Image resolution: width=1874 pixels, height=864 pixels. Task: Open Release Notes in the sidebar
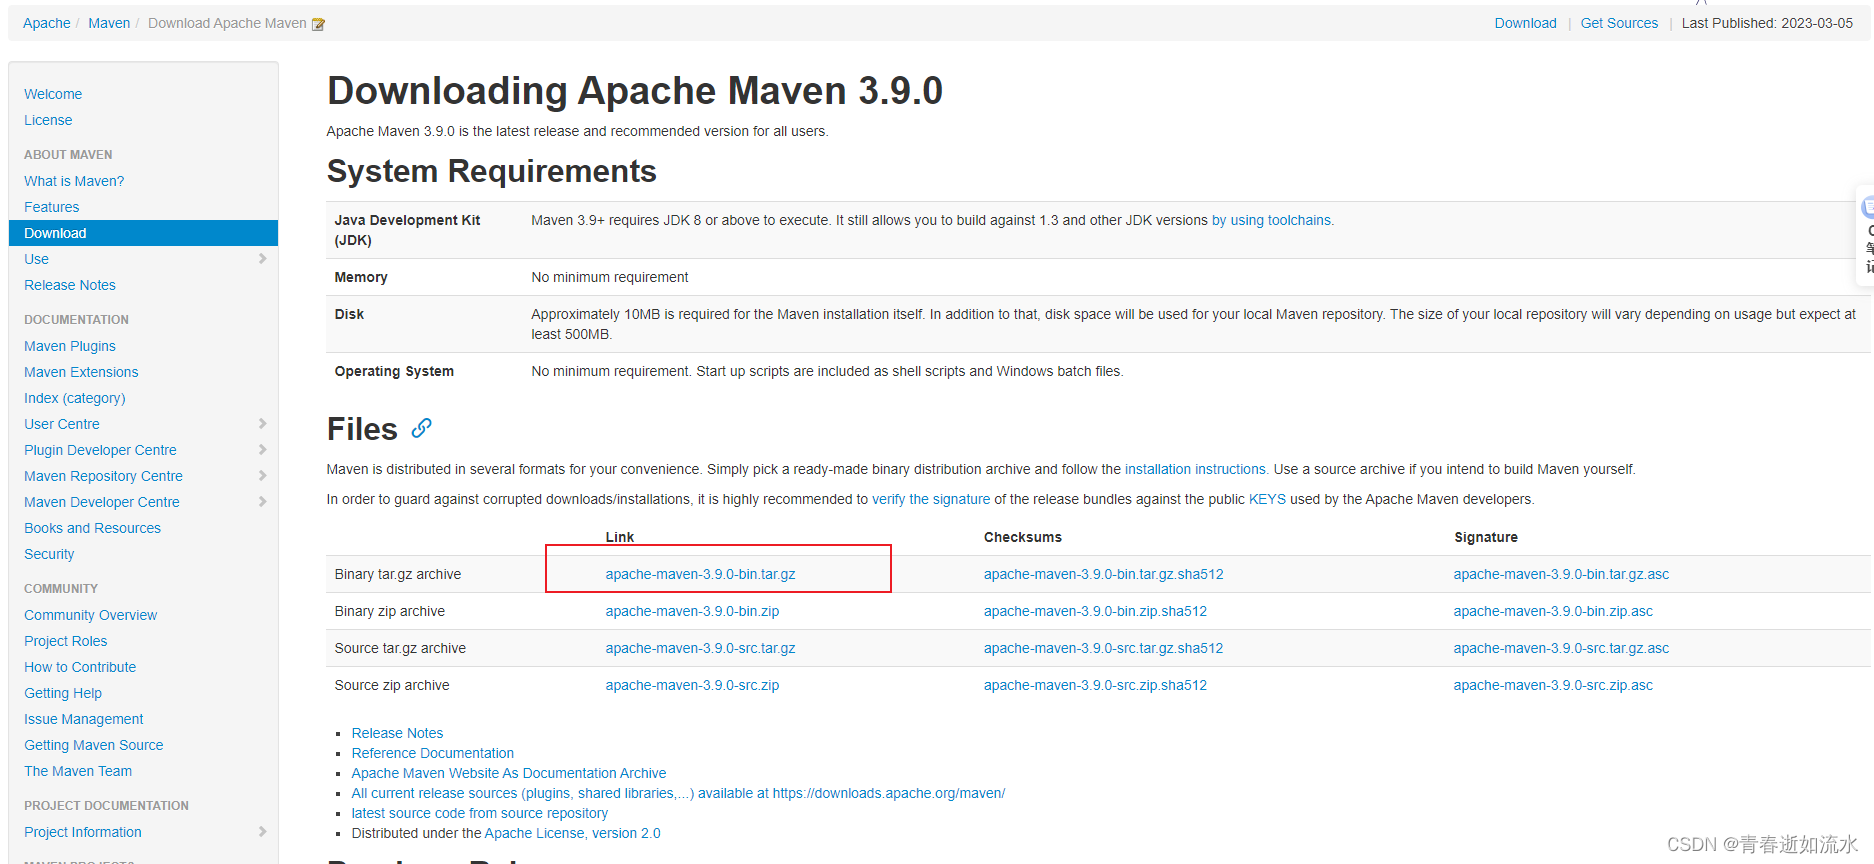tap(70, 285)
